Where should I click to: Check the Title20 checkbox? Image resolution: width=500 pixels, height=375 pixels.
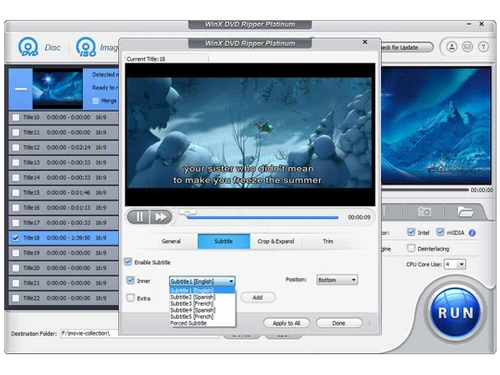tap(16, 268)
